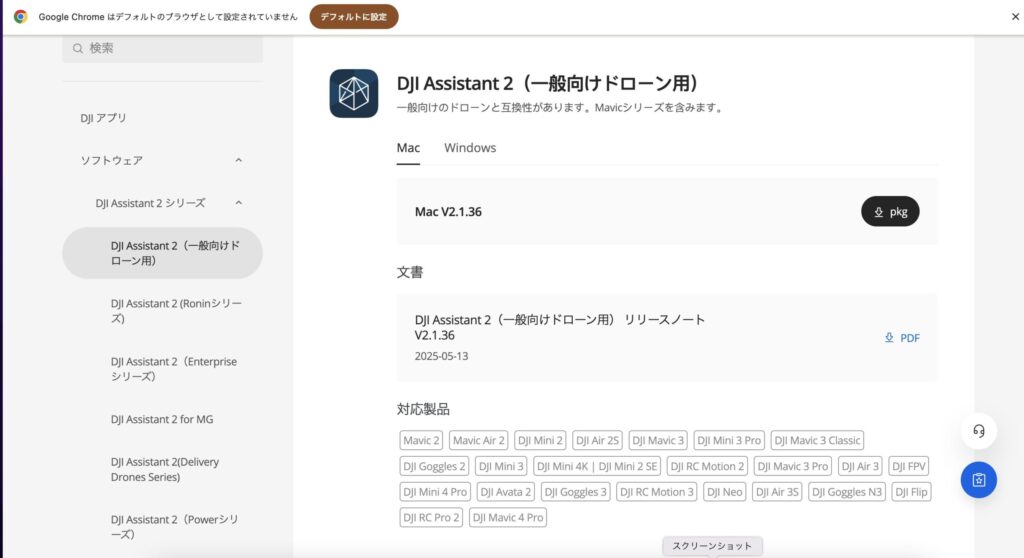Open DJI アプリ in sidebar
Image resolution: width=1024 pixels, height=558 pixels.
tap(103, 118)
